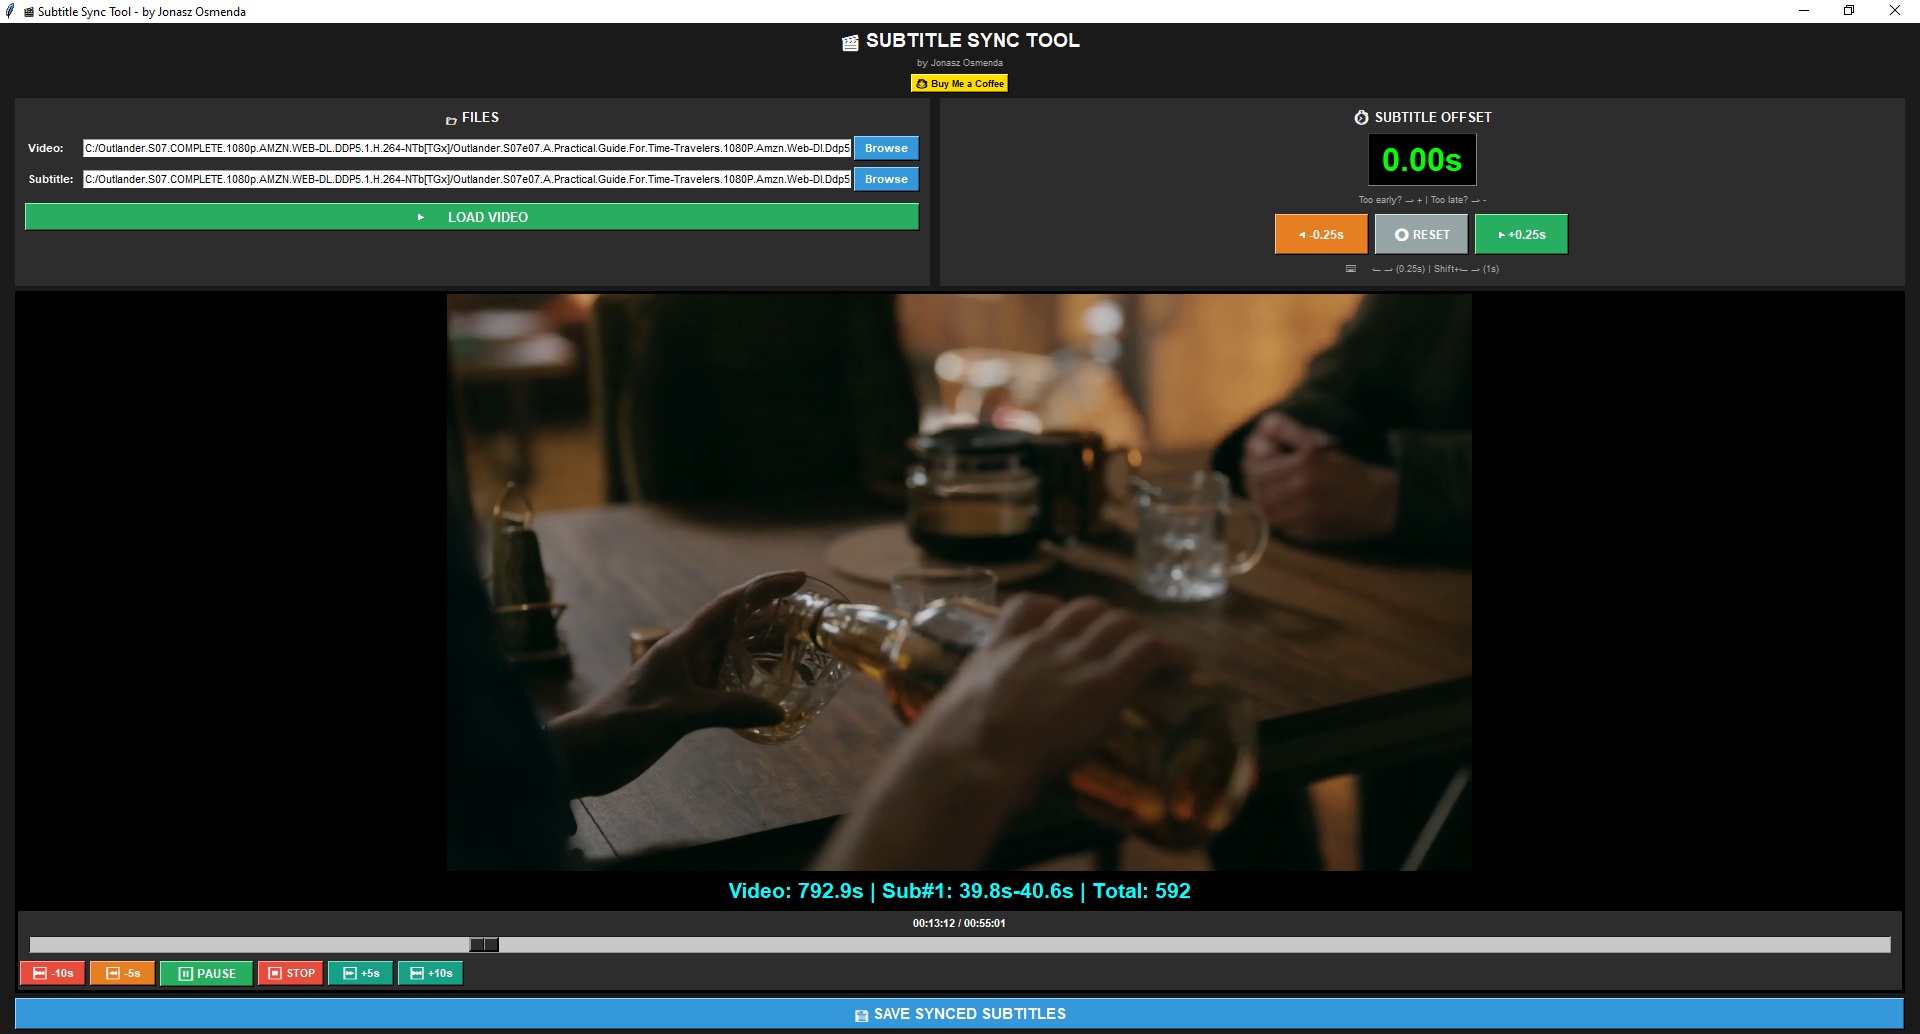Click the SUBTITLE SYNC TOOL heading

click(x=961, y=41)
